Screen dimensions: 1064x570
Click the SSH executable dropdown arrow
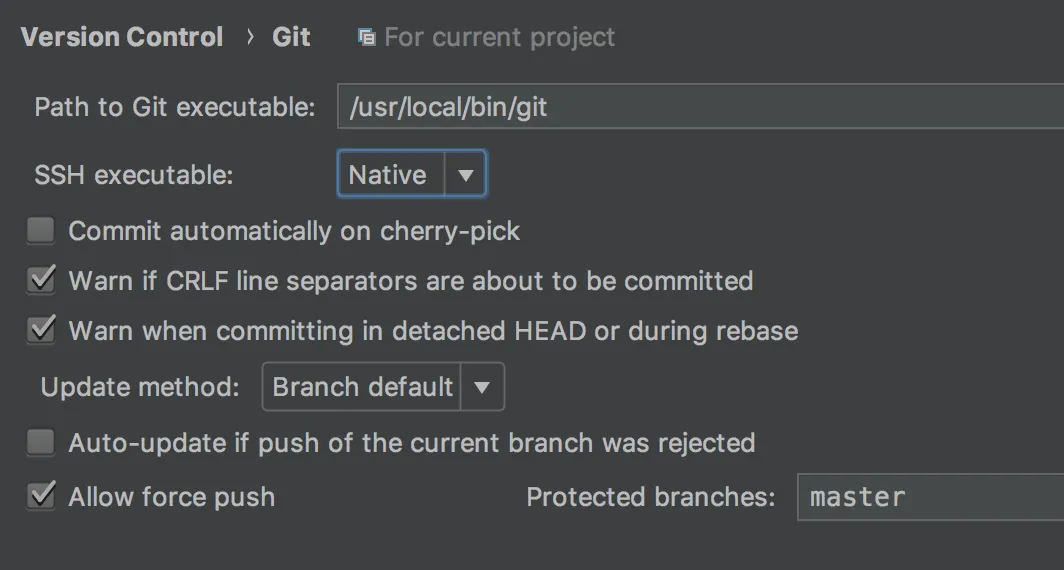click(x=465, y=175)
